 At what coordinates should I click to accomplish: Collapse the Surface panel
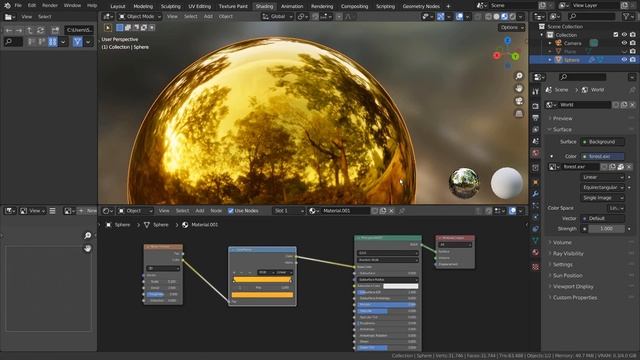pyautogui.click(x=562, y=129)
